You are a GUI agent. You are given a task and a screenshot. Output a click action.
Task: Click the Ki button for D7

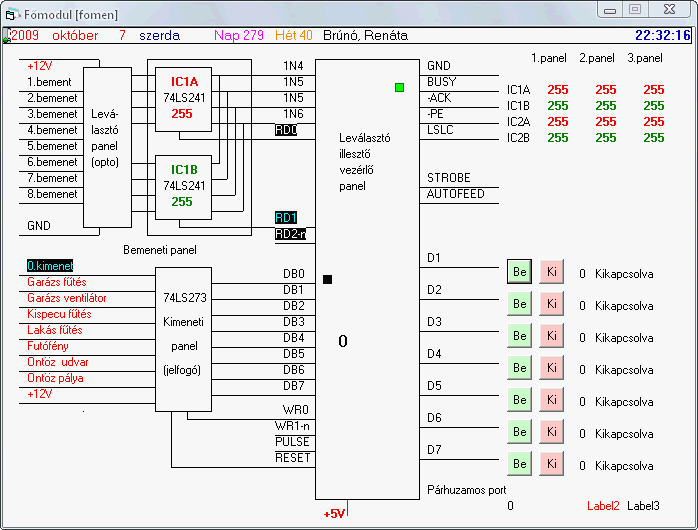pyautogui.click(x=552, y=464)
